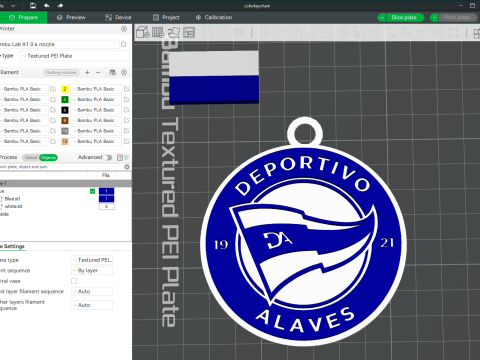The width and height of the screenshot is (480, 360).
Task: Click the Redo arrow
Action: point(60,5)
